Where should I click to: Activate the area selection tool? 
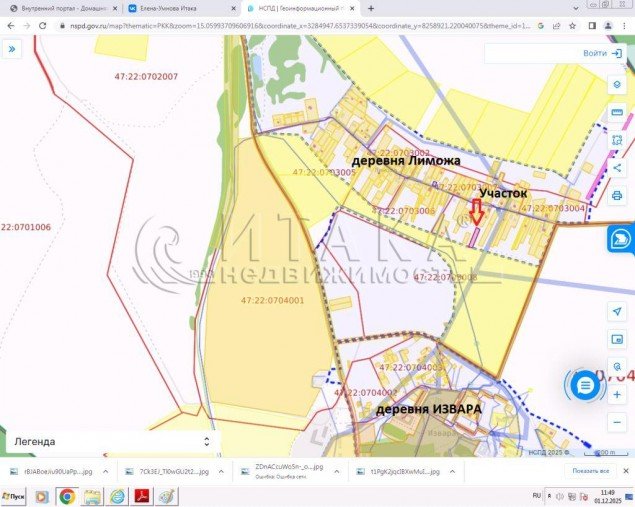[617, 141]
